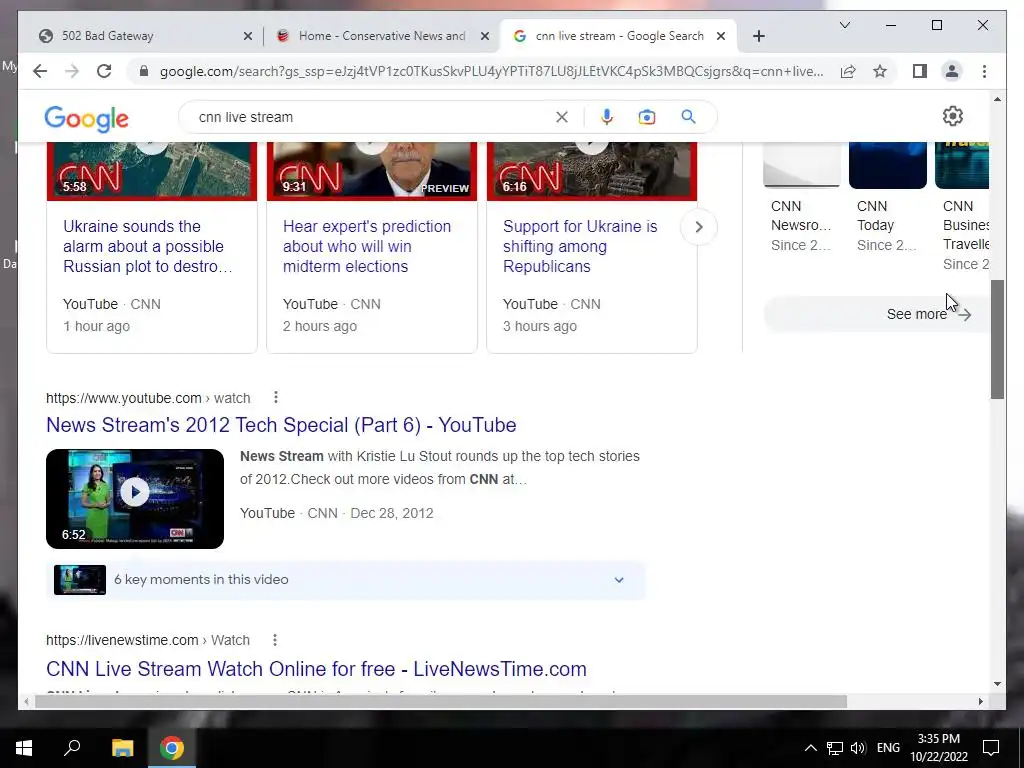The width and height of the screenshot is (1024, 768).
Task: Submit search with magnifier icon
Action: [688, 117]
